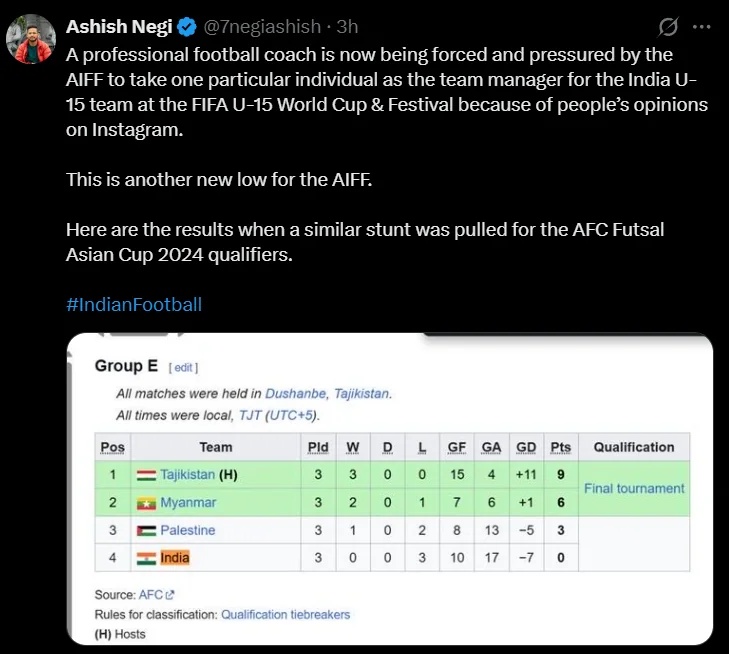Click the 3h timestamp
This screenshot has width=729, height=654.
[347, 27]
